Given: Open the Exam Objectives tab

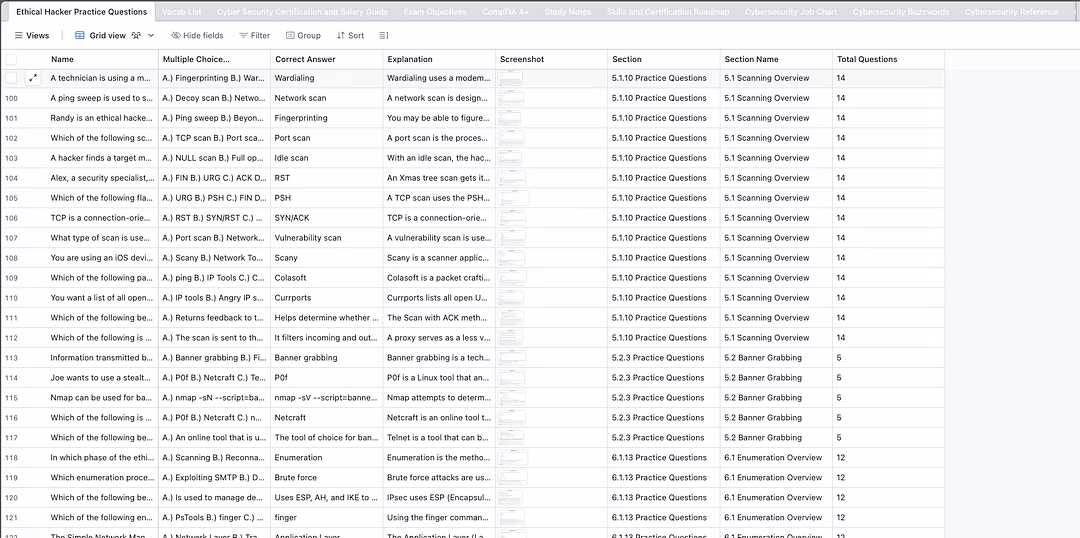Looking at the screenshot, I should pos(434,12).
